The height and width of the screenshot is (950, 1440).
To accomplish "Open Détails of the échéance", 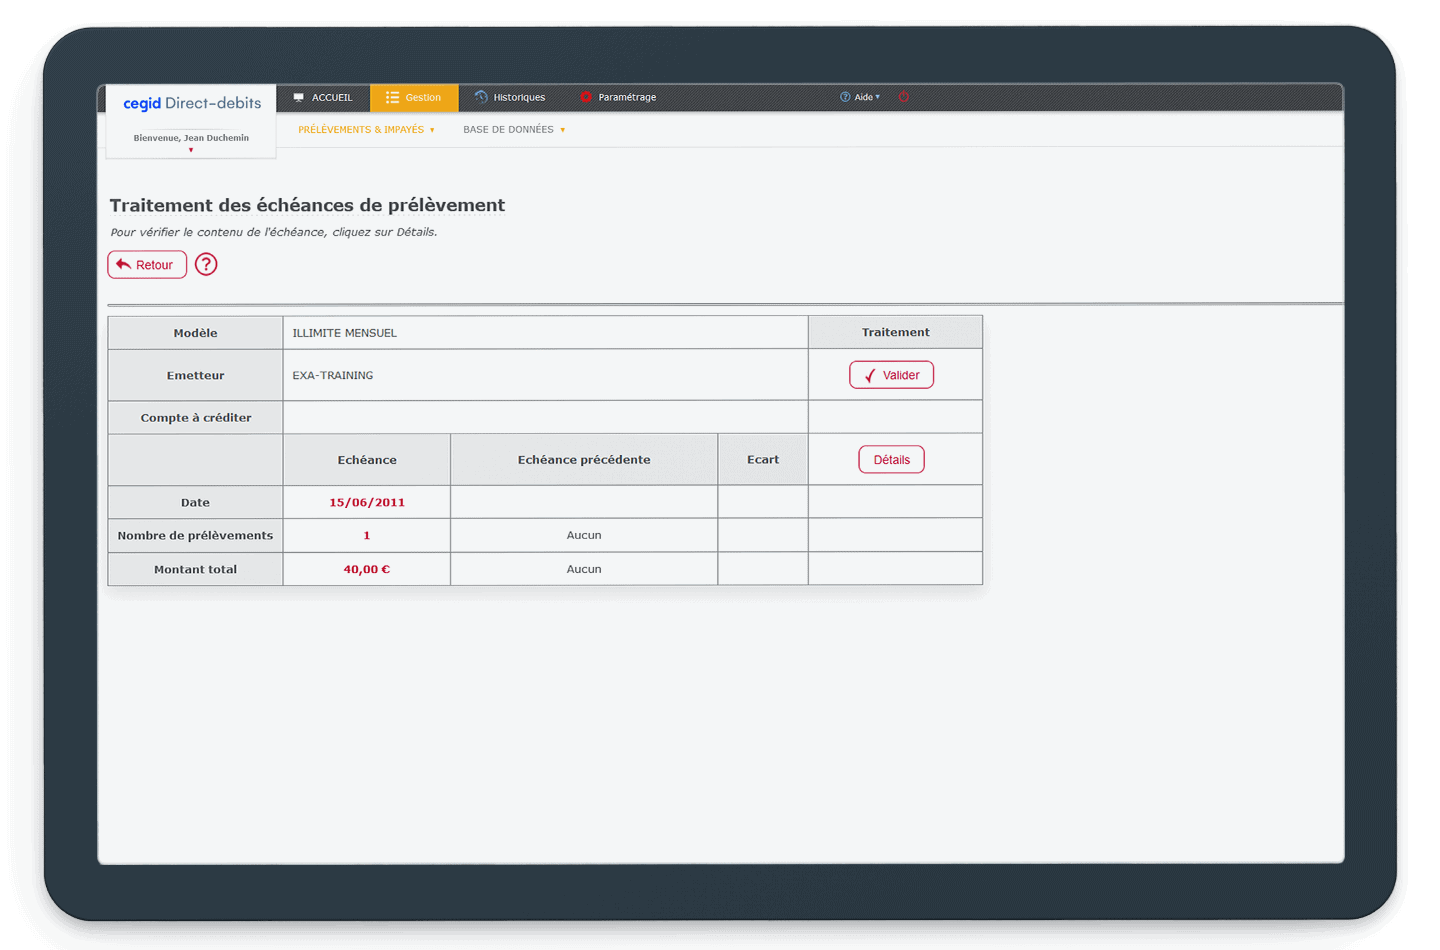I will (x=891, y=460).
